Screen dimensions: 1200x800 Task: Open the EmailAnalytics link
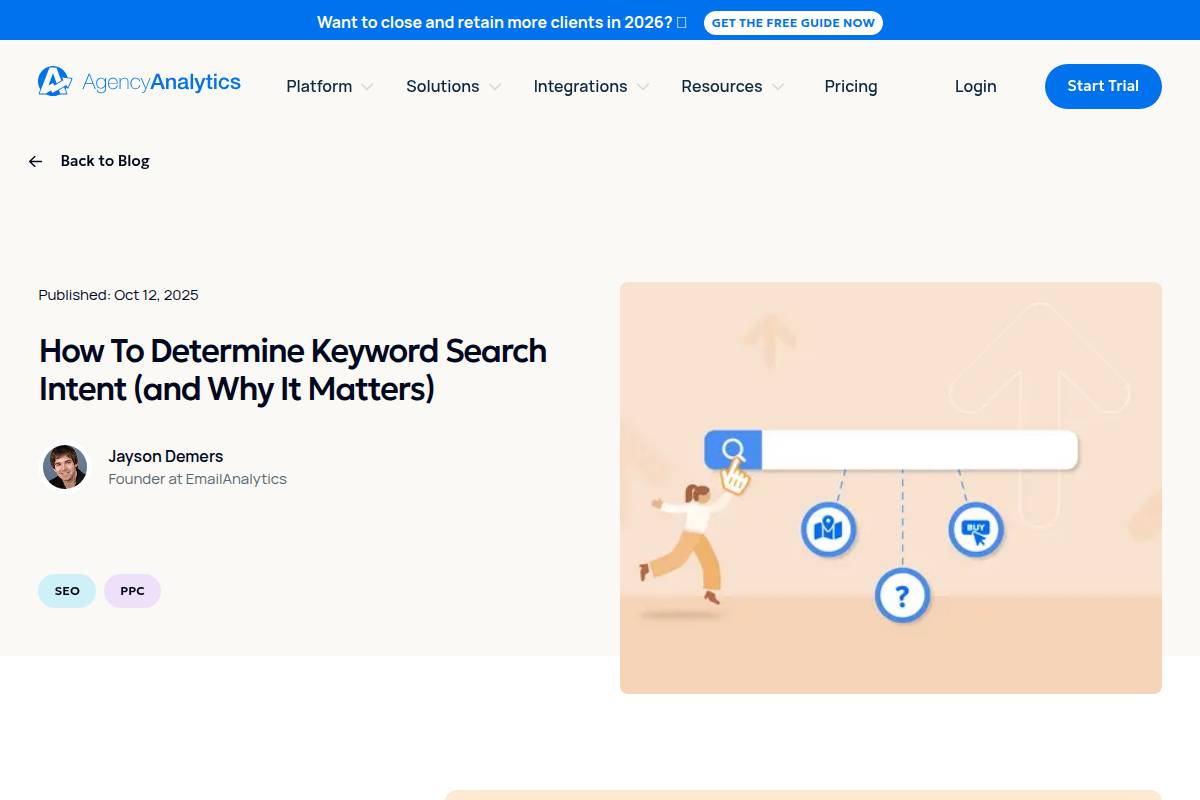236,479
